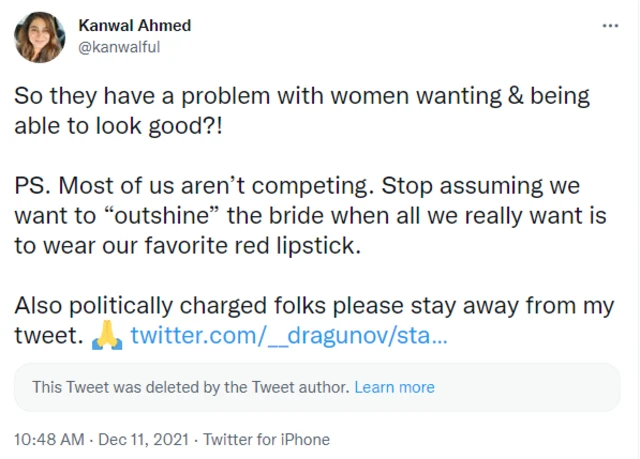Click Kanwal Ahmed's profile avatar
The image size is (640, 459).
pyautogui.click(x=40, y=37)
